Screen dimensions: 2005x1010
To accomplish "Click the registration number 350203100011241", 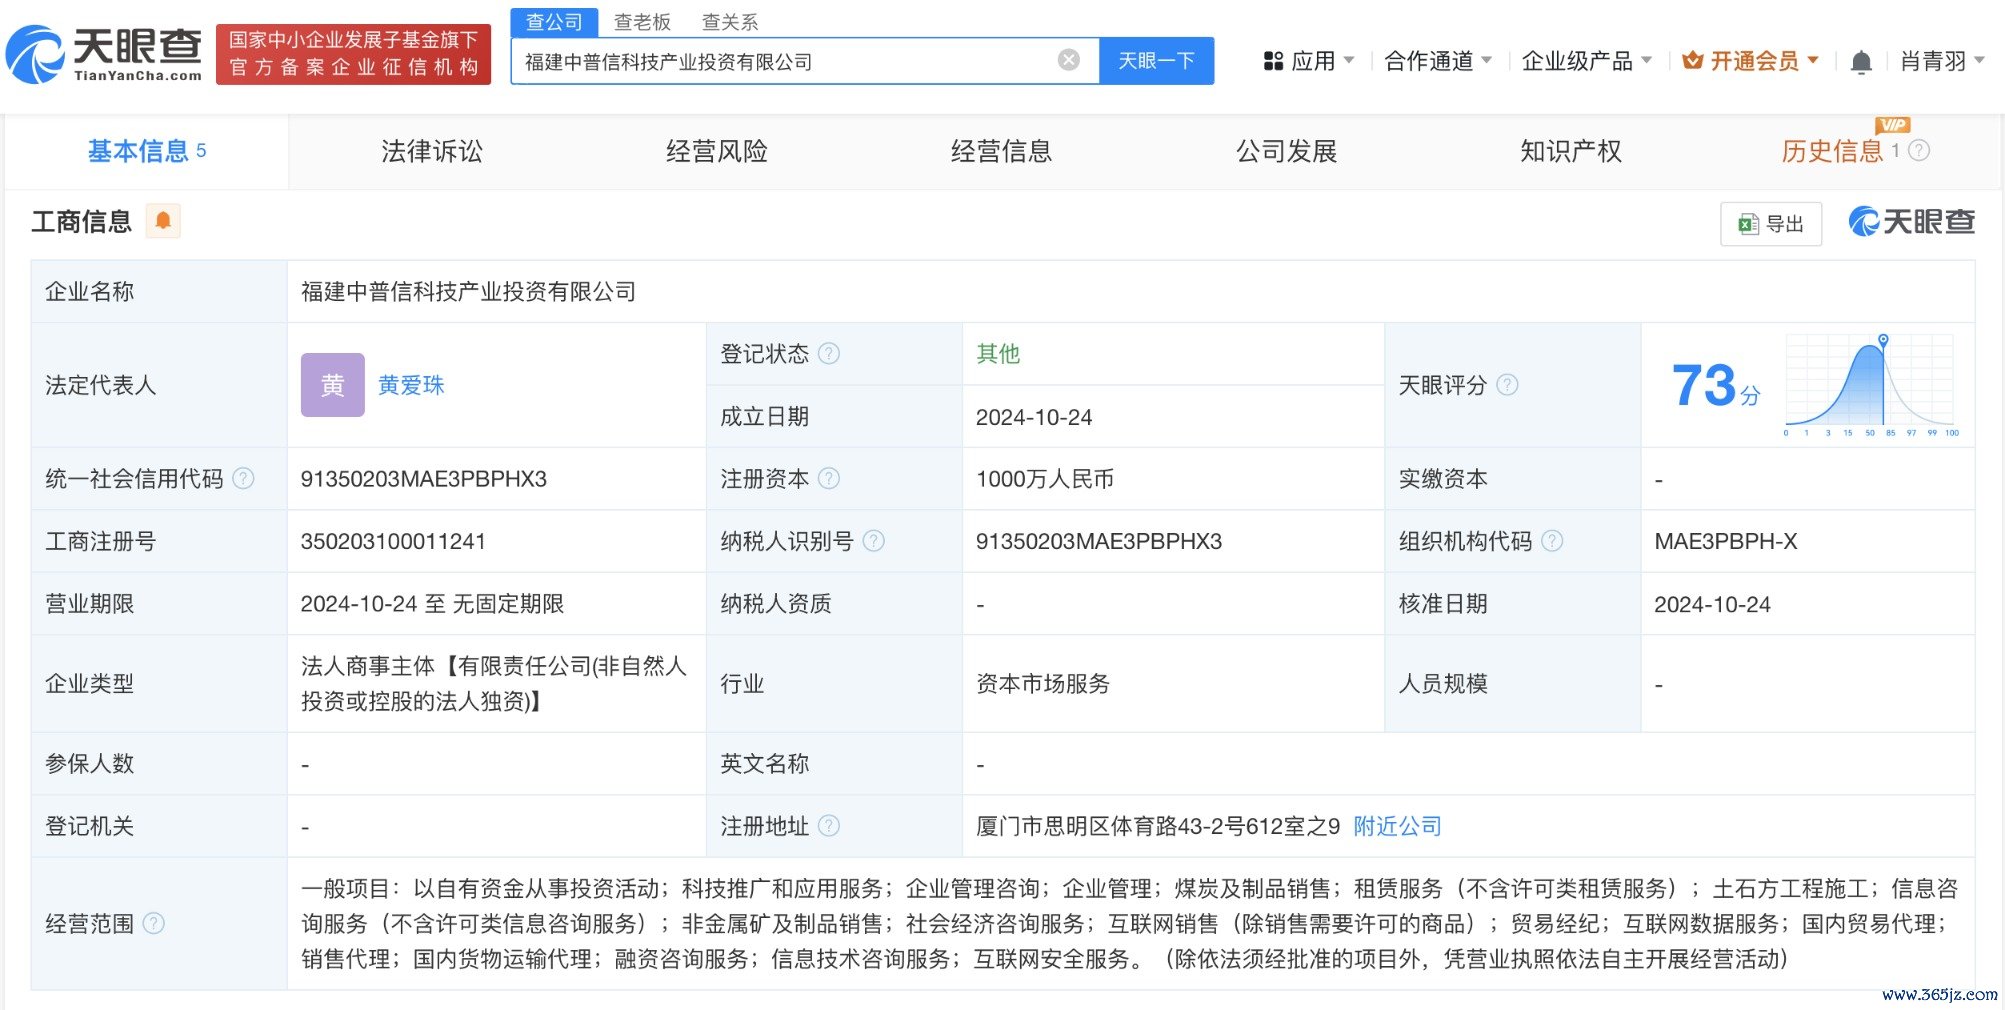I will click(393, 541).
